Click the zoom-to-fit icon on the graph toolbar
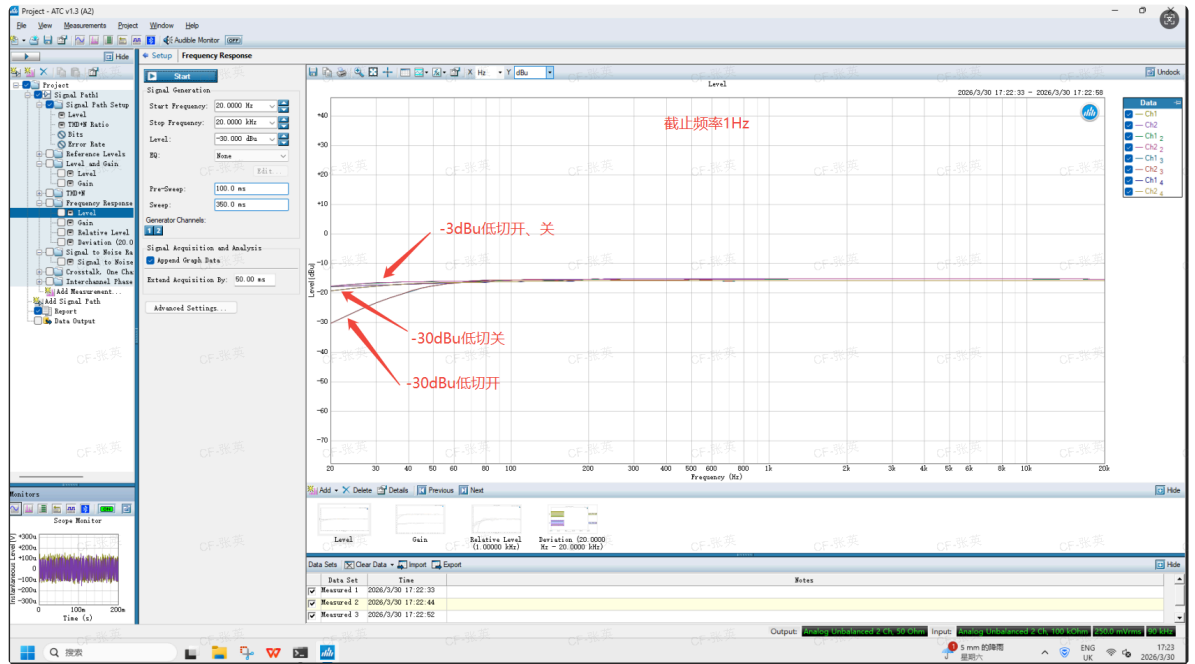 [373, 72]
